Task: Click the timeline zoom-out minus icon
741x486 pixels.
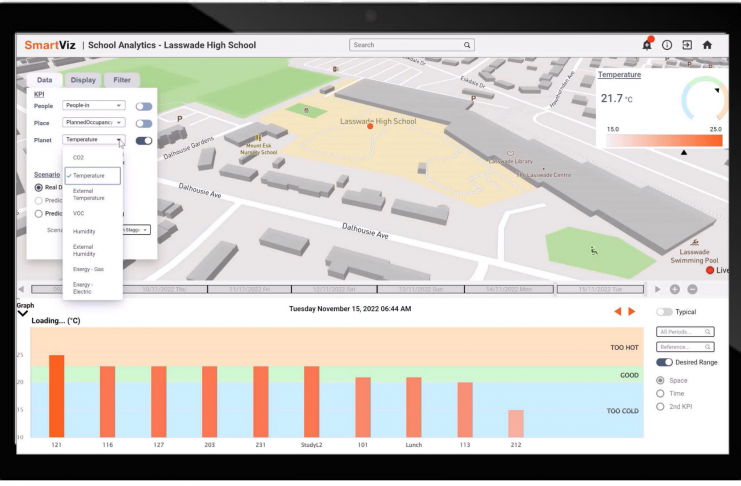Action: pos(692,289)
